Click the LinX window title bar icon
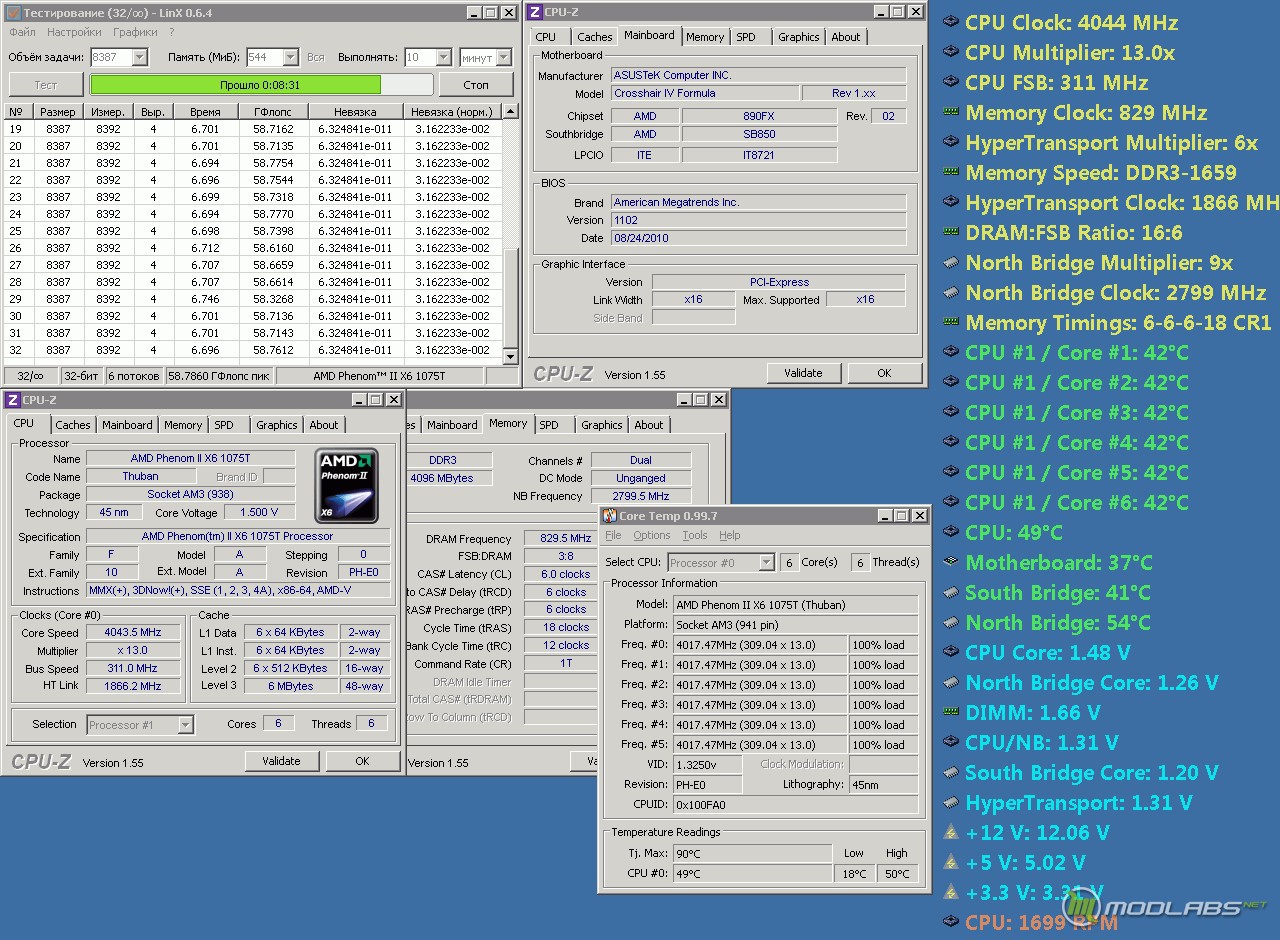The image size is (1280, 940). [x=12, y=12]
